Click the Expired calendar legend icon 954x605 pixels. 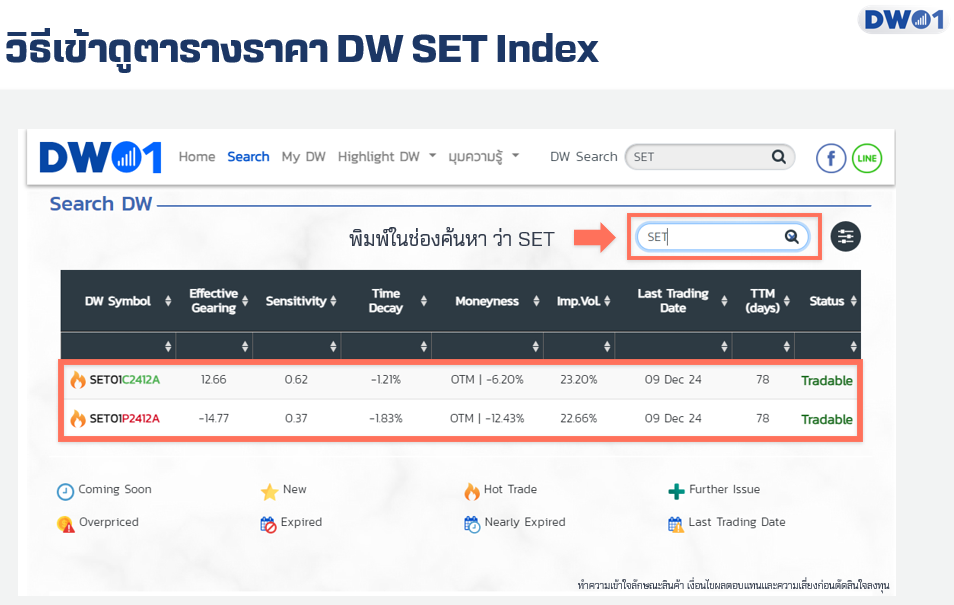tap(268, 524)
